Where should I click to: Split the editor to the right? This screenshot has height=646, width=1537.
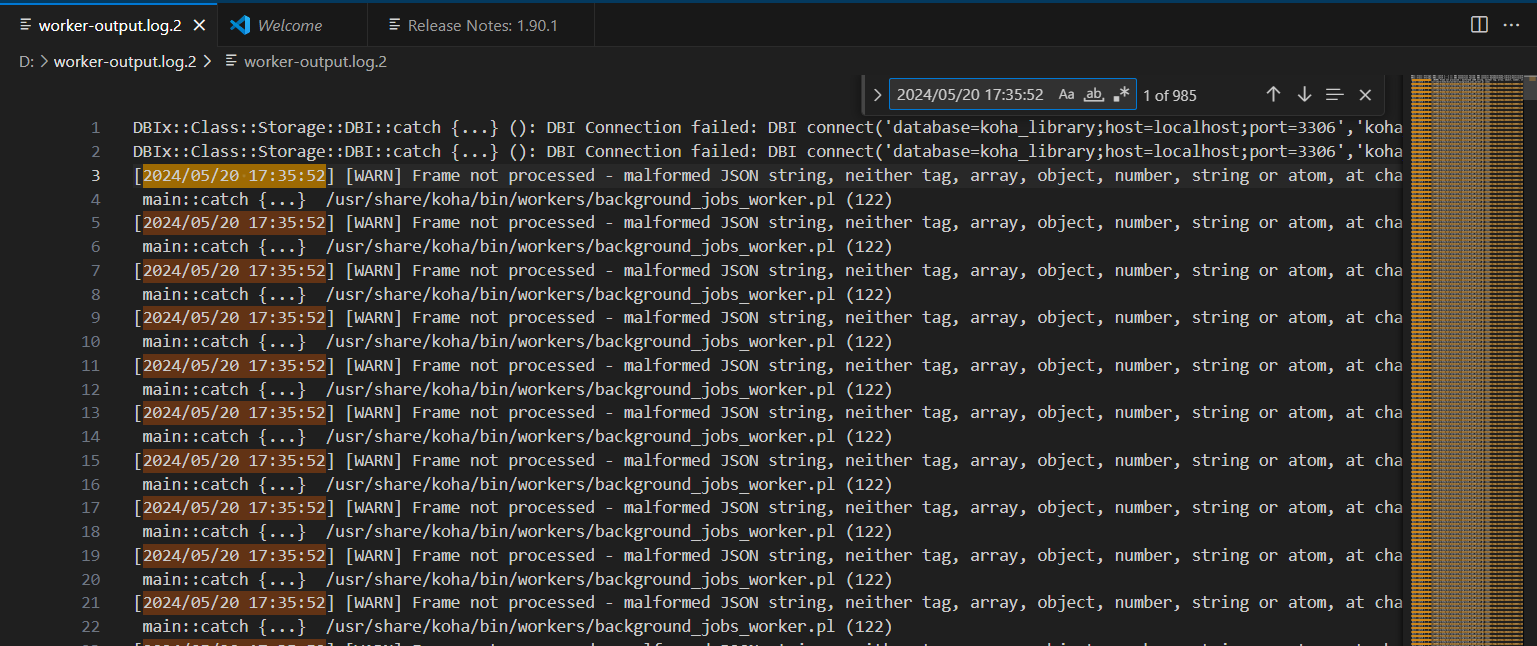(x=1479, y=24)
